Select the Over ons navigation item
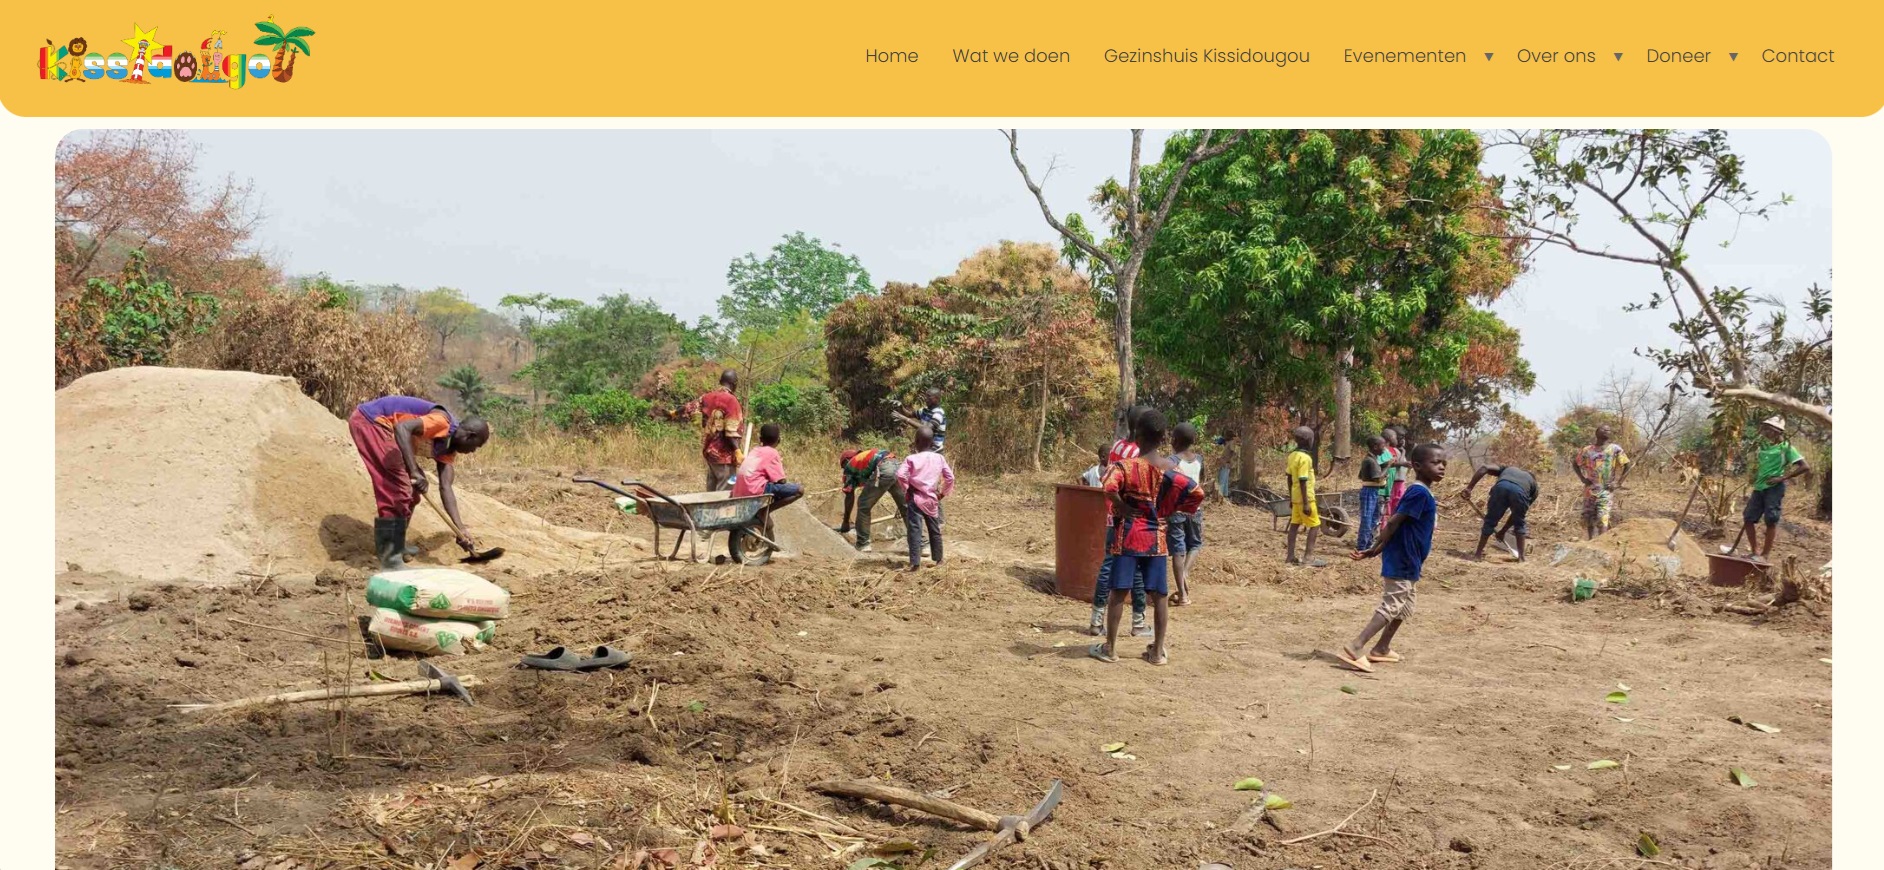 point(1556,56)
